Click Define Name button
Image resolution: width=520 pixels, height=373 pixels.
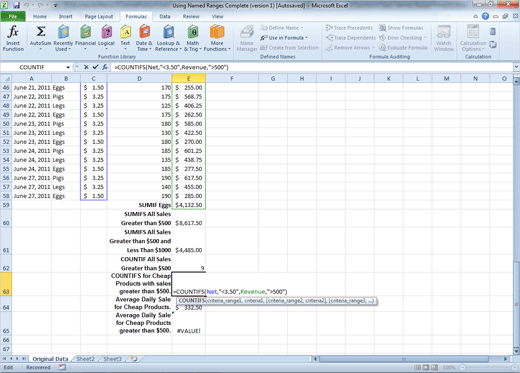point(282,28)
